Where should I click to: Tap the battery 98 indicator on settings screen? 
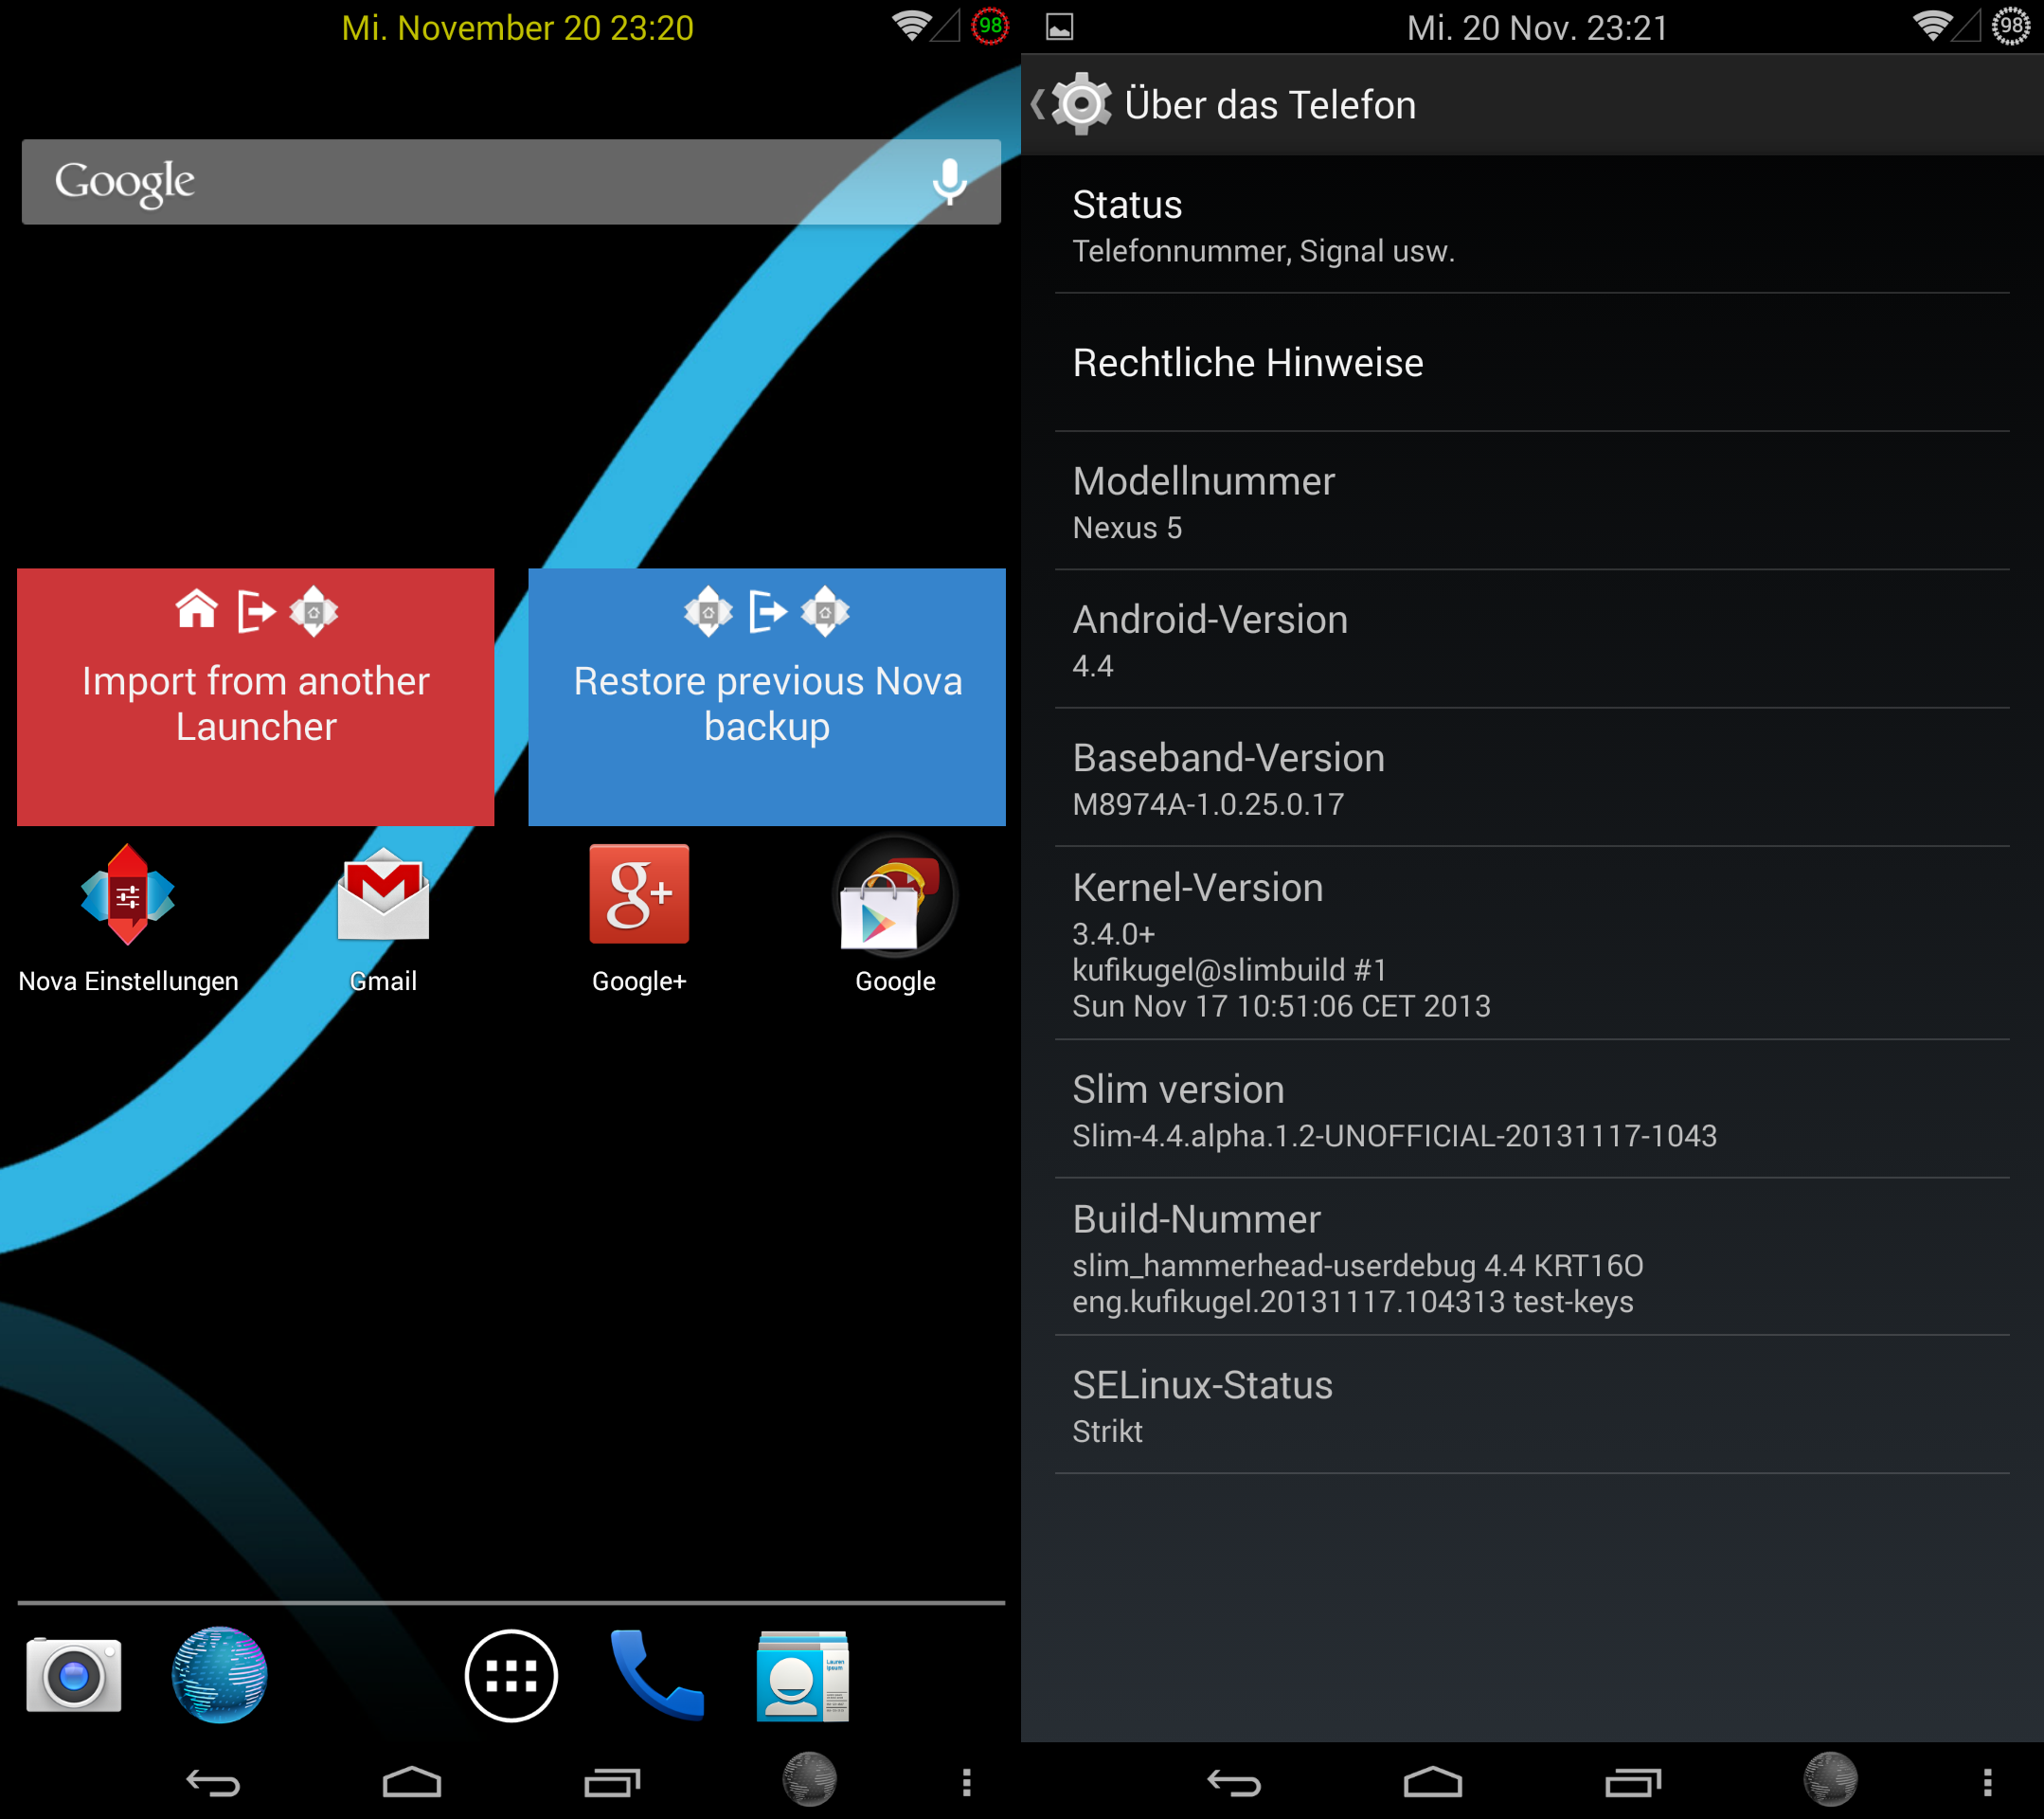2010,26
